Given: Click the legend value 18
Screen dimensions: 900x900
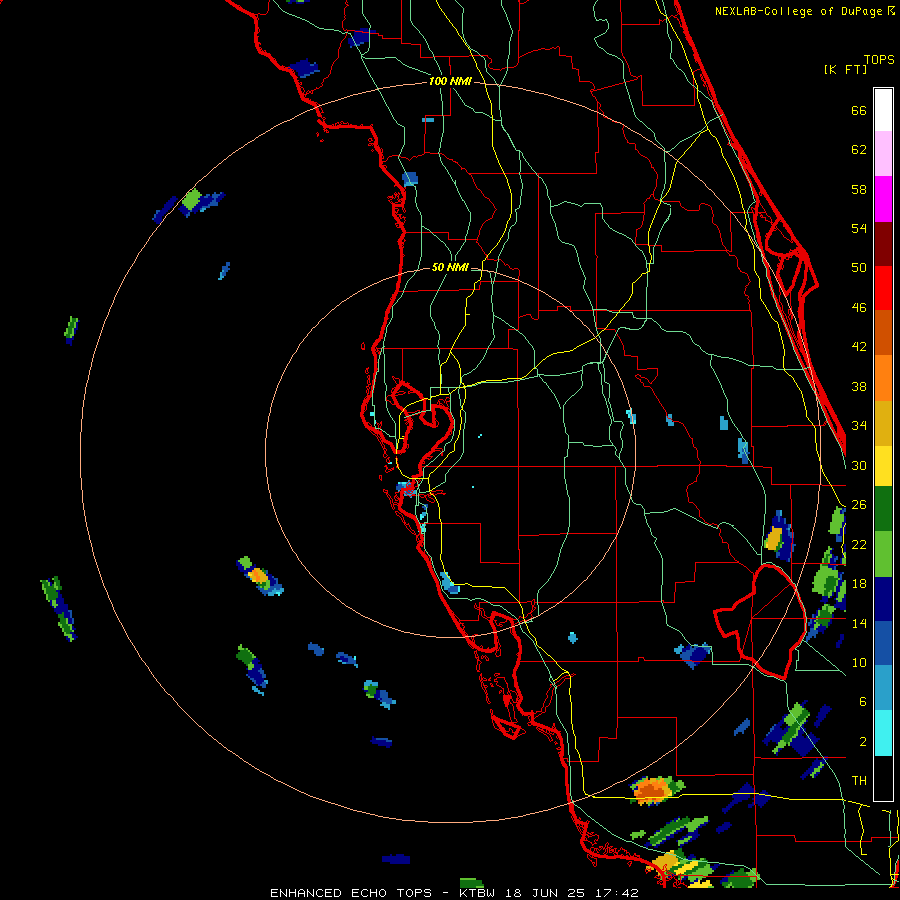Looking at the screenshot, I should [859, 584].
